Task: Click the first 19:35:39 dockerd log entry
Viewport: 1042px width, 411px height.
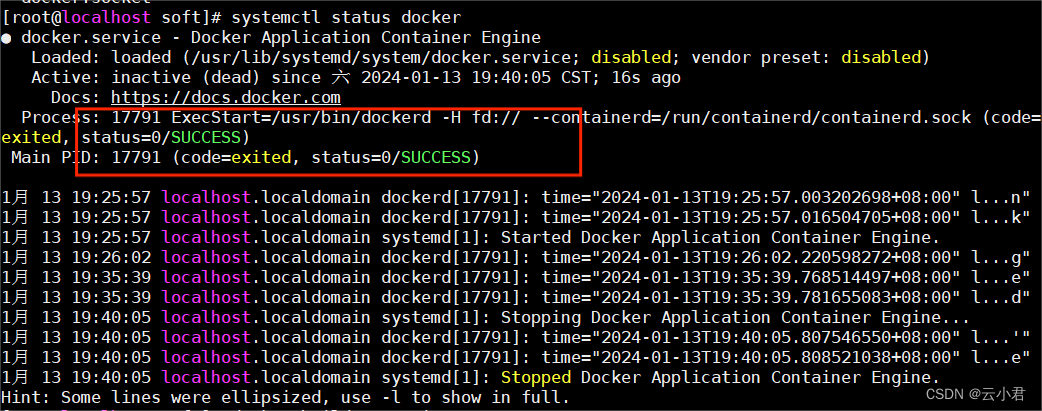Action: (x=516, y=277)
